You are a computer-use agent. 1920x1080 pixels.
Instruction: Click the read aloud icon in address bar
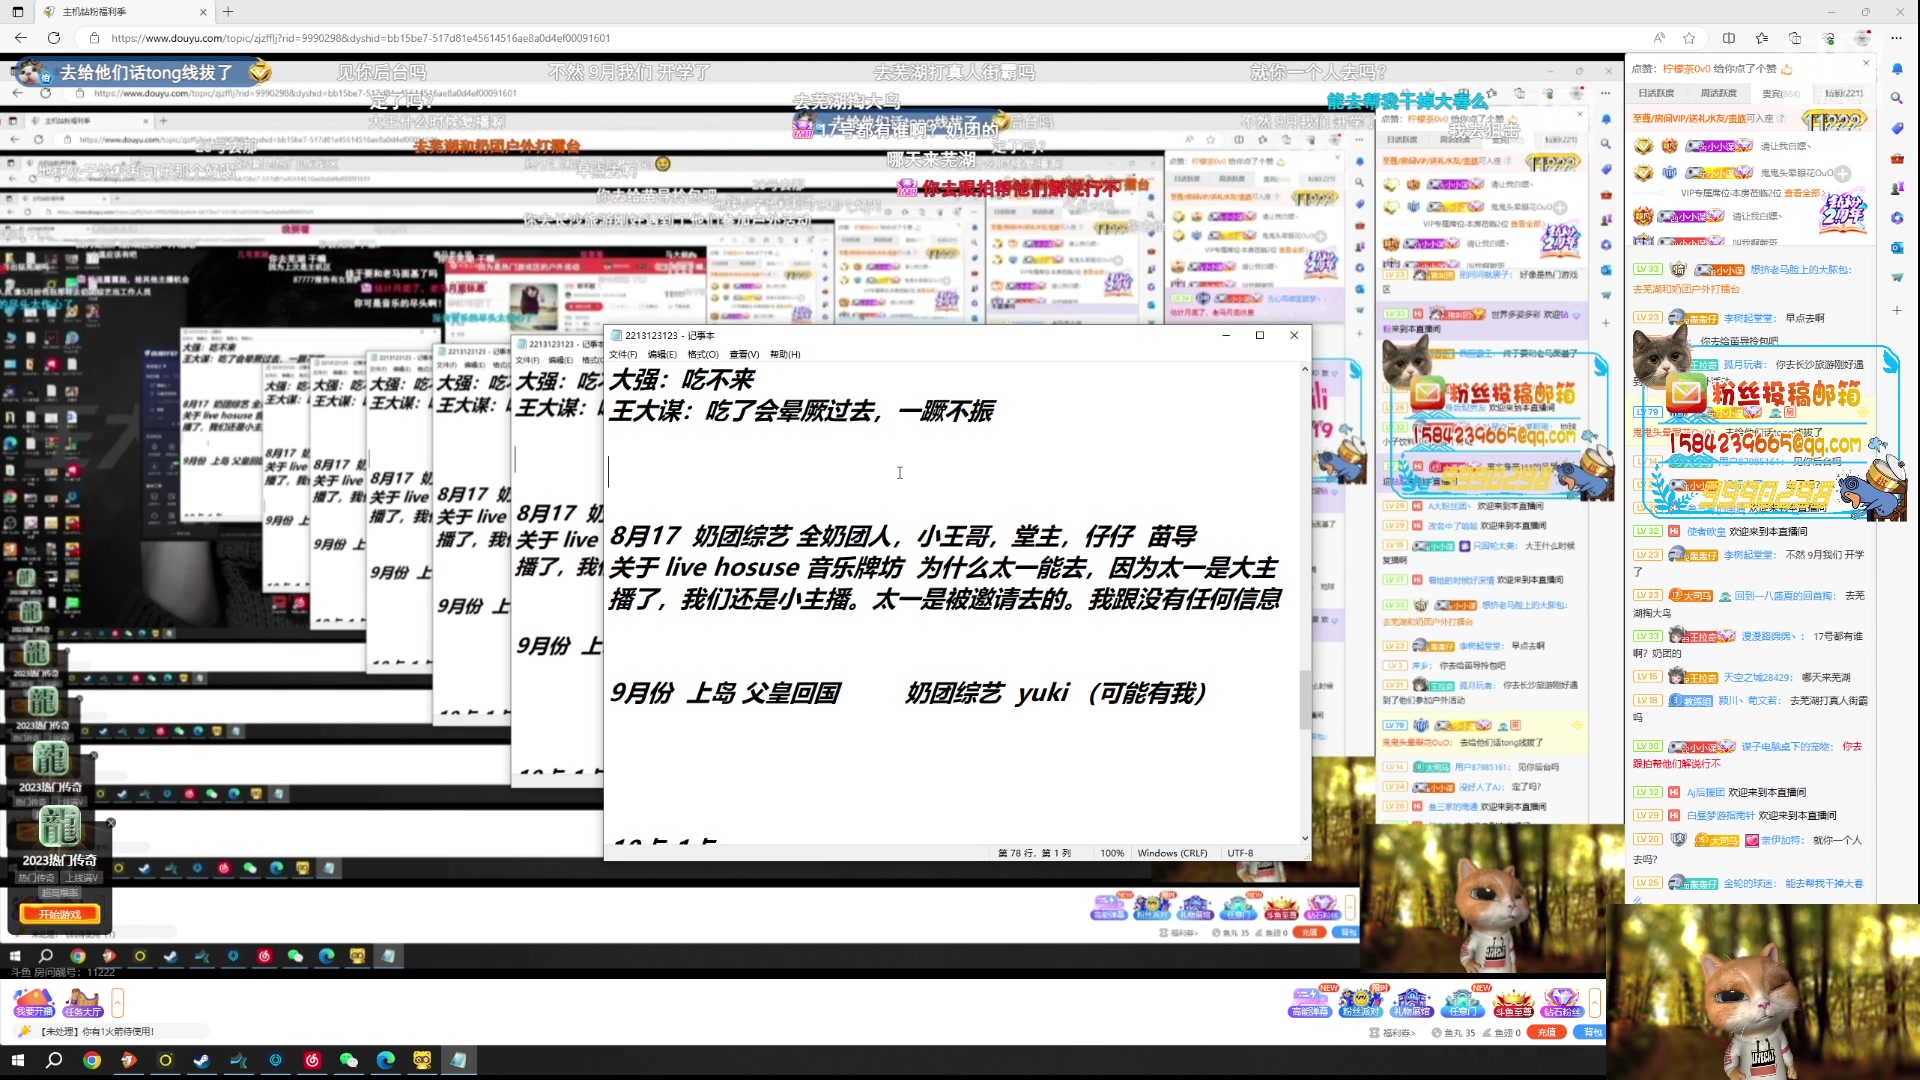(1659, 38)
